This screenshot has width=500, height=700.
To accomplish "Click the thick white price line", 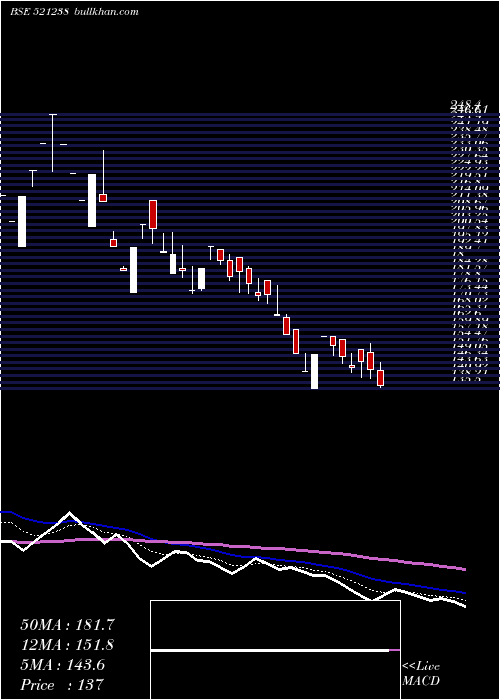I will 232,573.
